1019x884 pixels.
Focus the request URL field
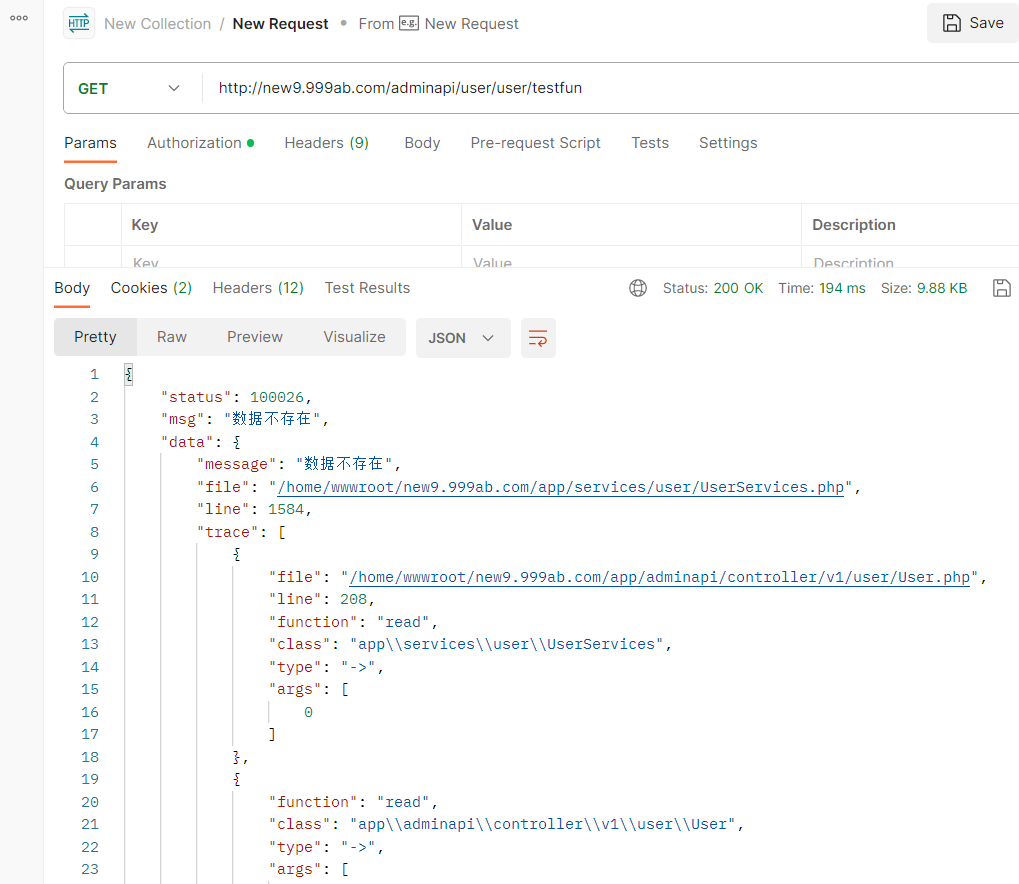[611, 88]
